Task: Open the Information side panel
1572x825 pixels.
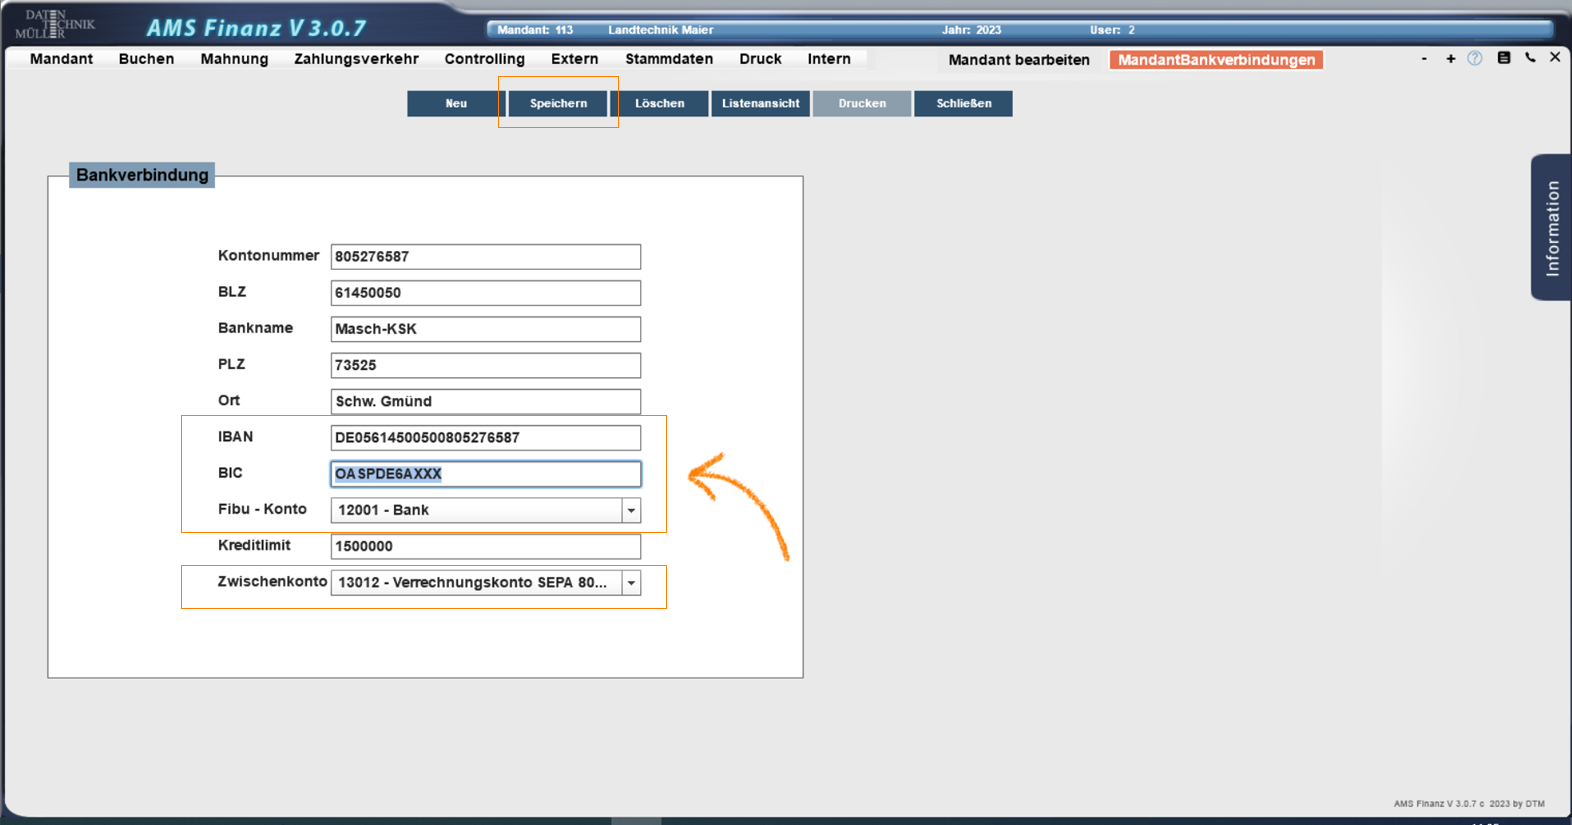Action: point(1551,228)
